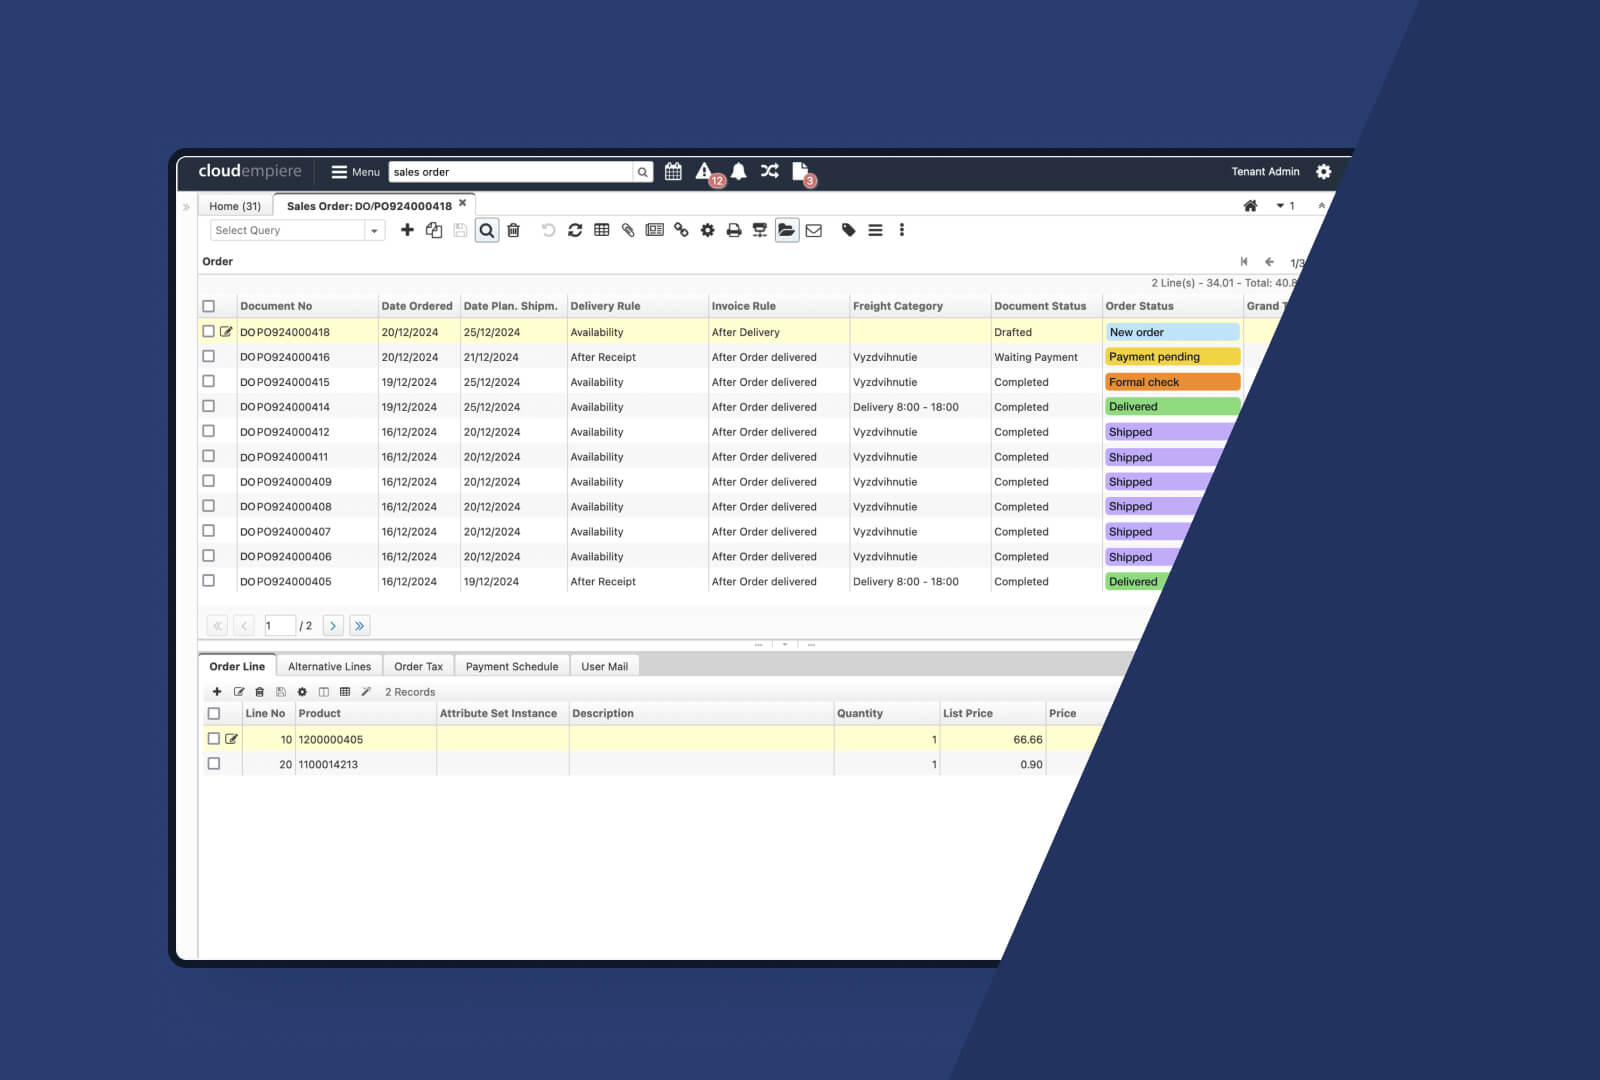This screenshot has height=1080, width=1600.
Task: Click the Payment pending status label
Action: (x=1172, y=357)
